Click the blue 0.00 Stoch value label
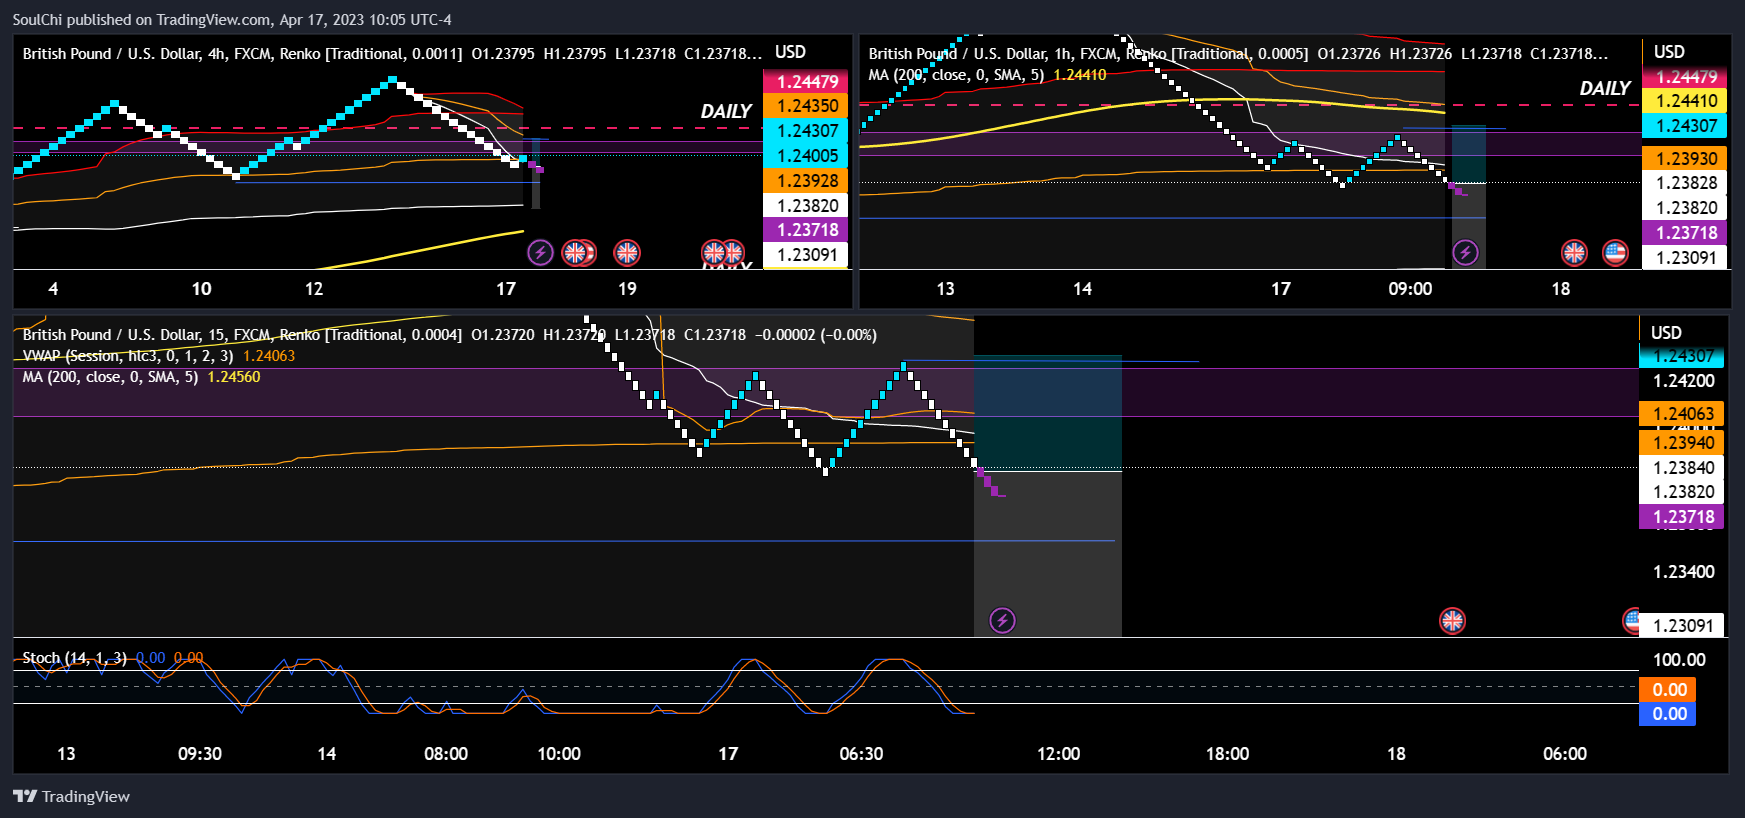The height and width of the screenshot is (818, 1745). [x=1669, y=714]
